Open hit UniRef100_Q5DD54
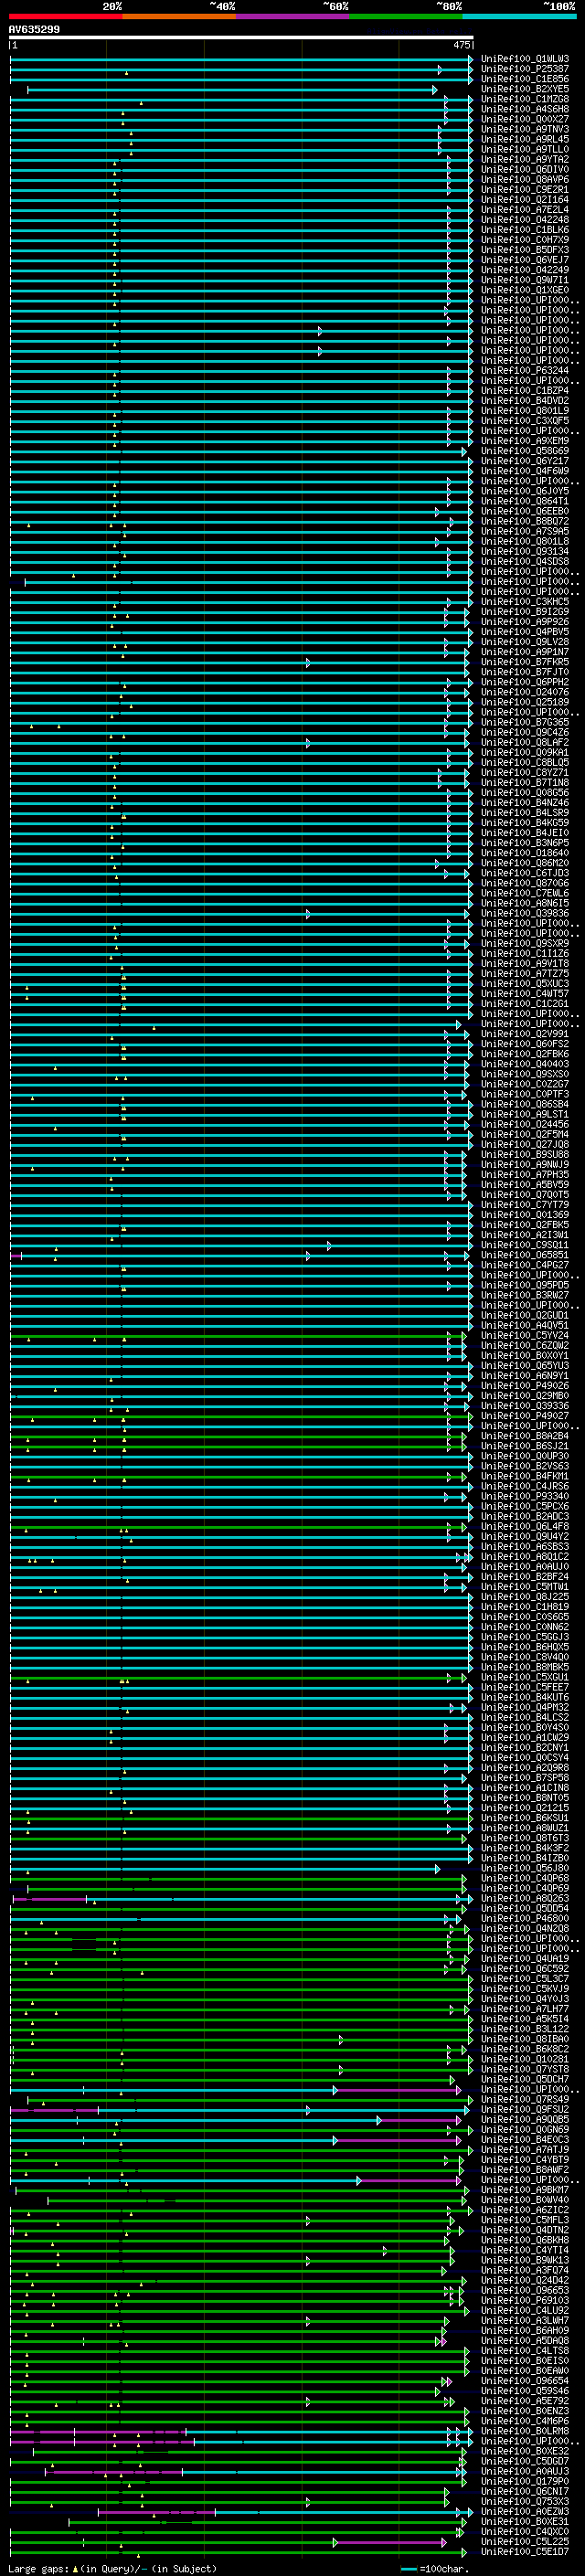This screenshot has height=2576, width=585. tap(525, 1909)
